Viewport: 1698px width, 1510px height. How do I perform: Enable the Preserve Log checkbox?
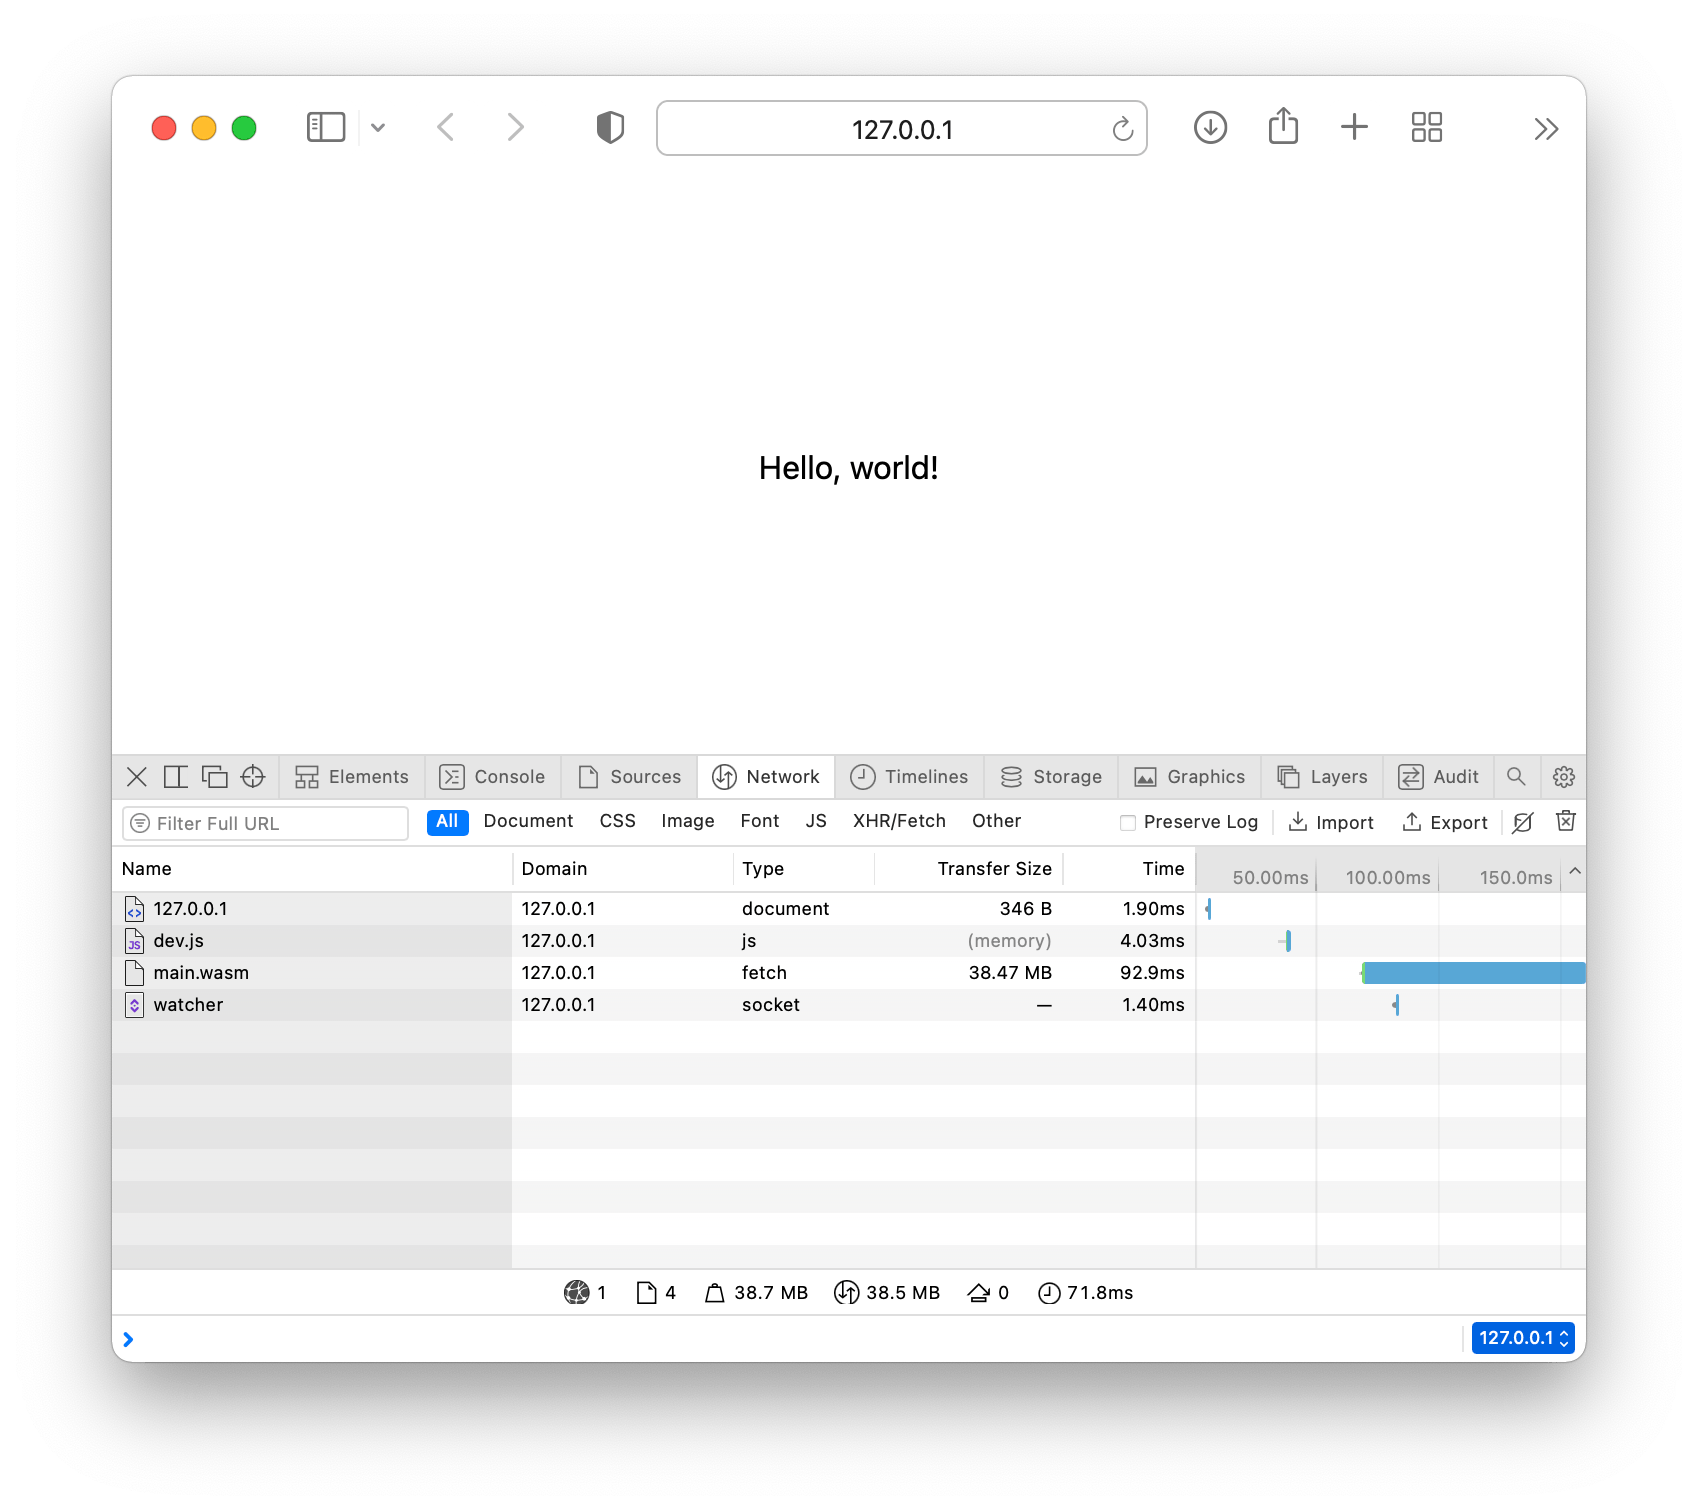[1128, 822]
